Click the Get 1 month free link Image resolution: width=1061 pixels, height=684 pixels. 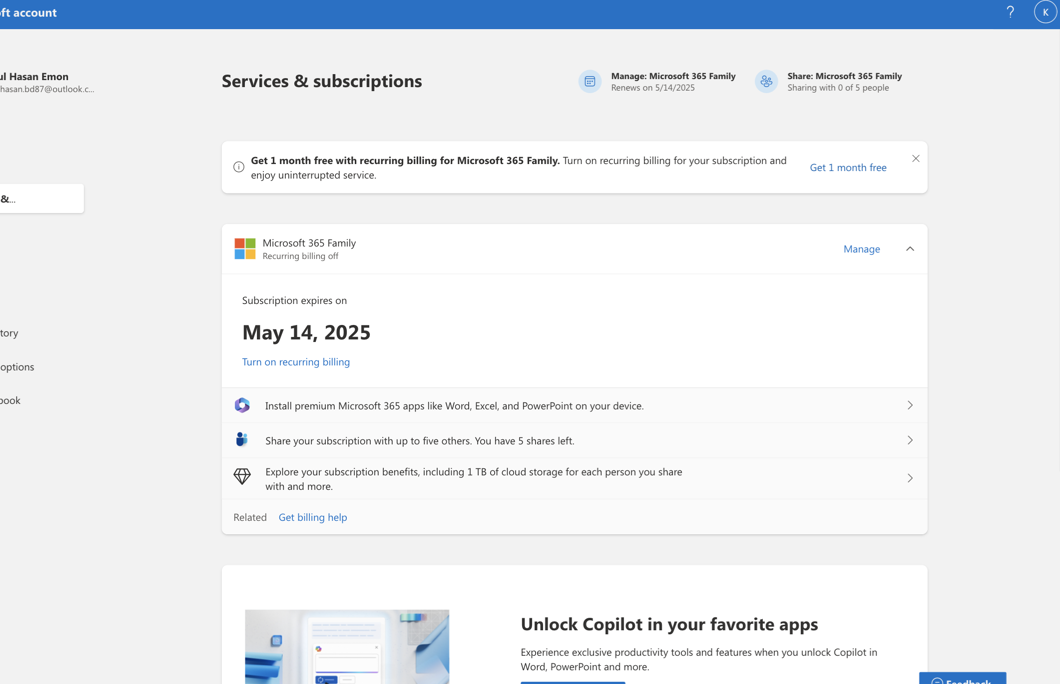[848, 168]
